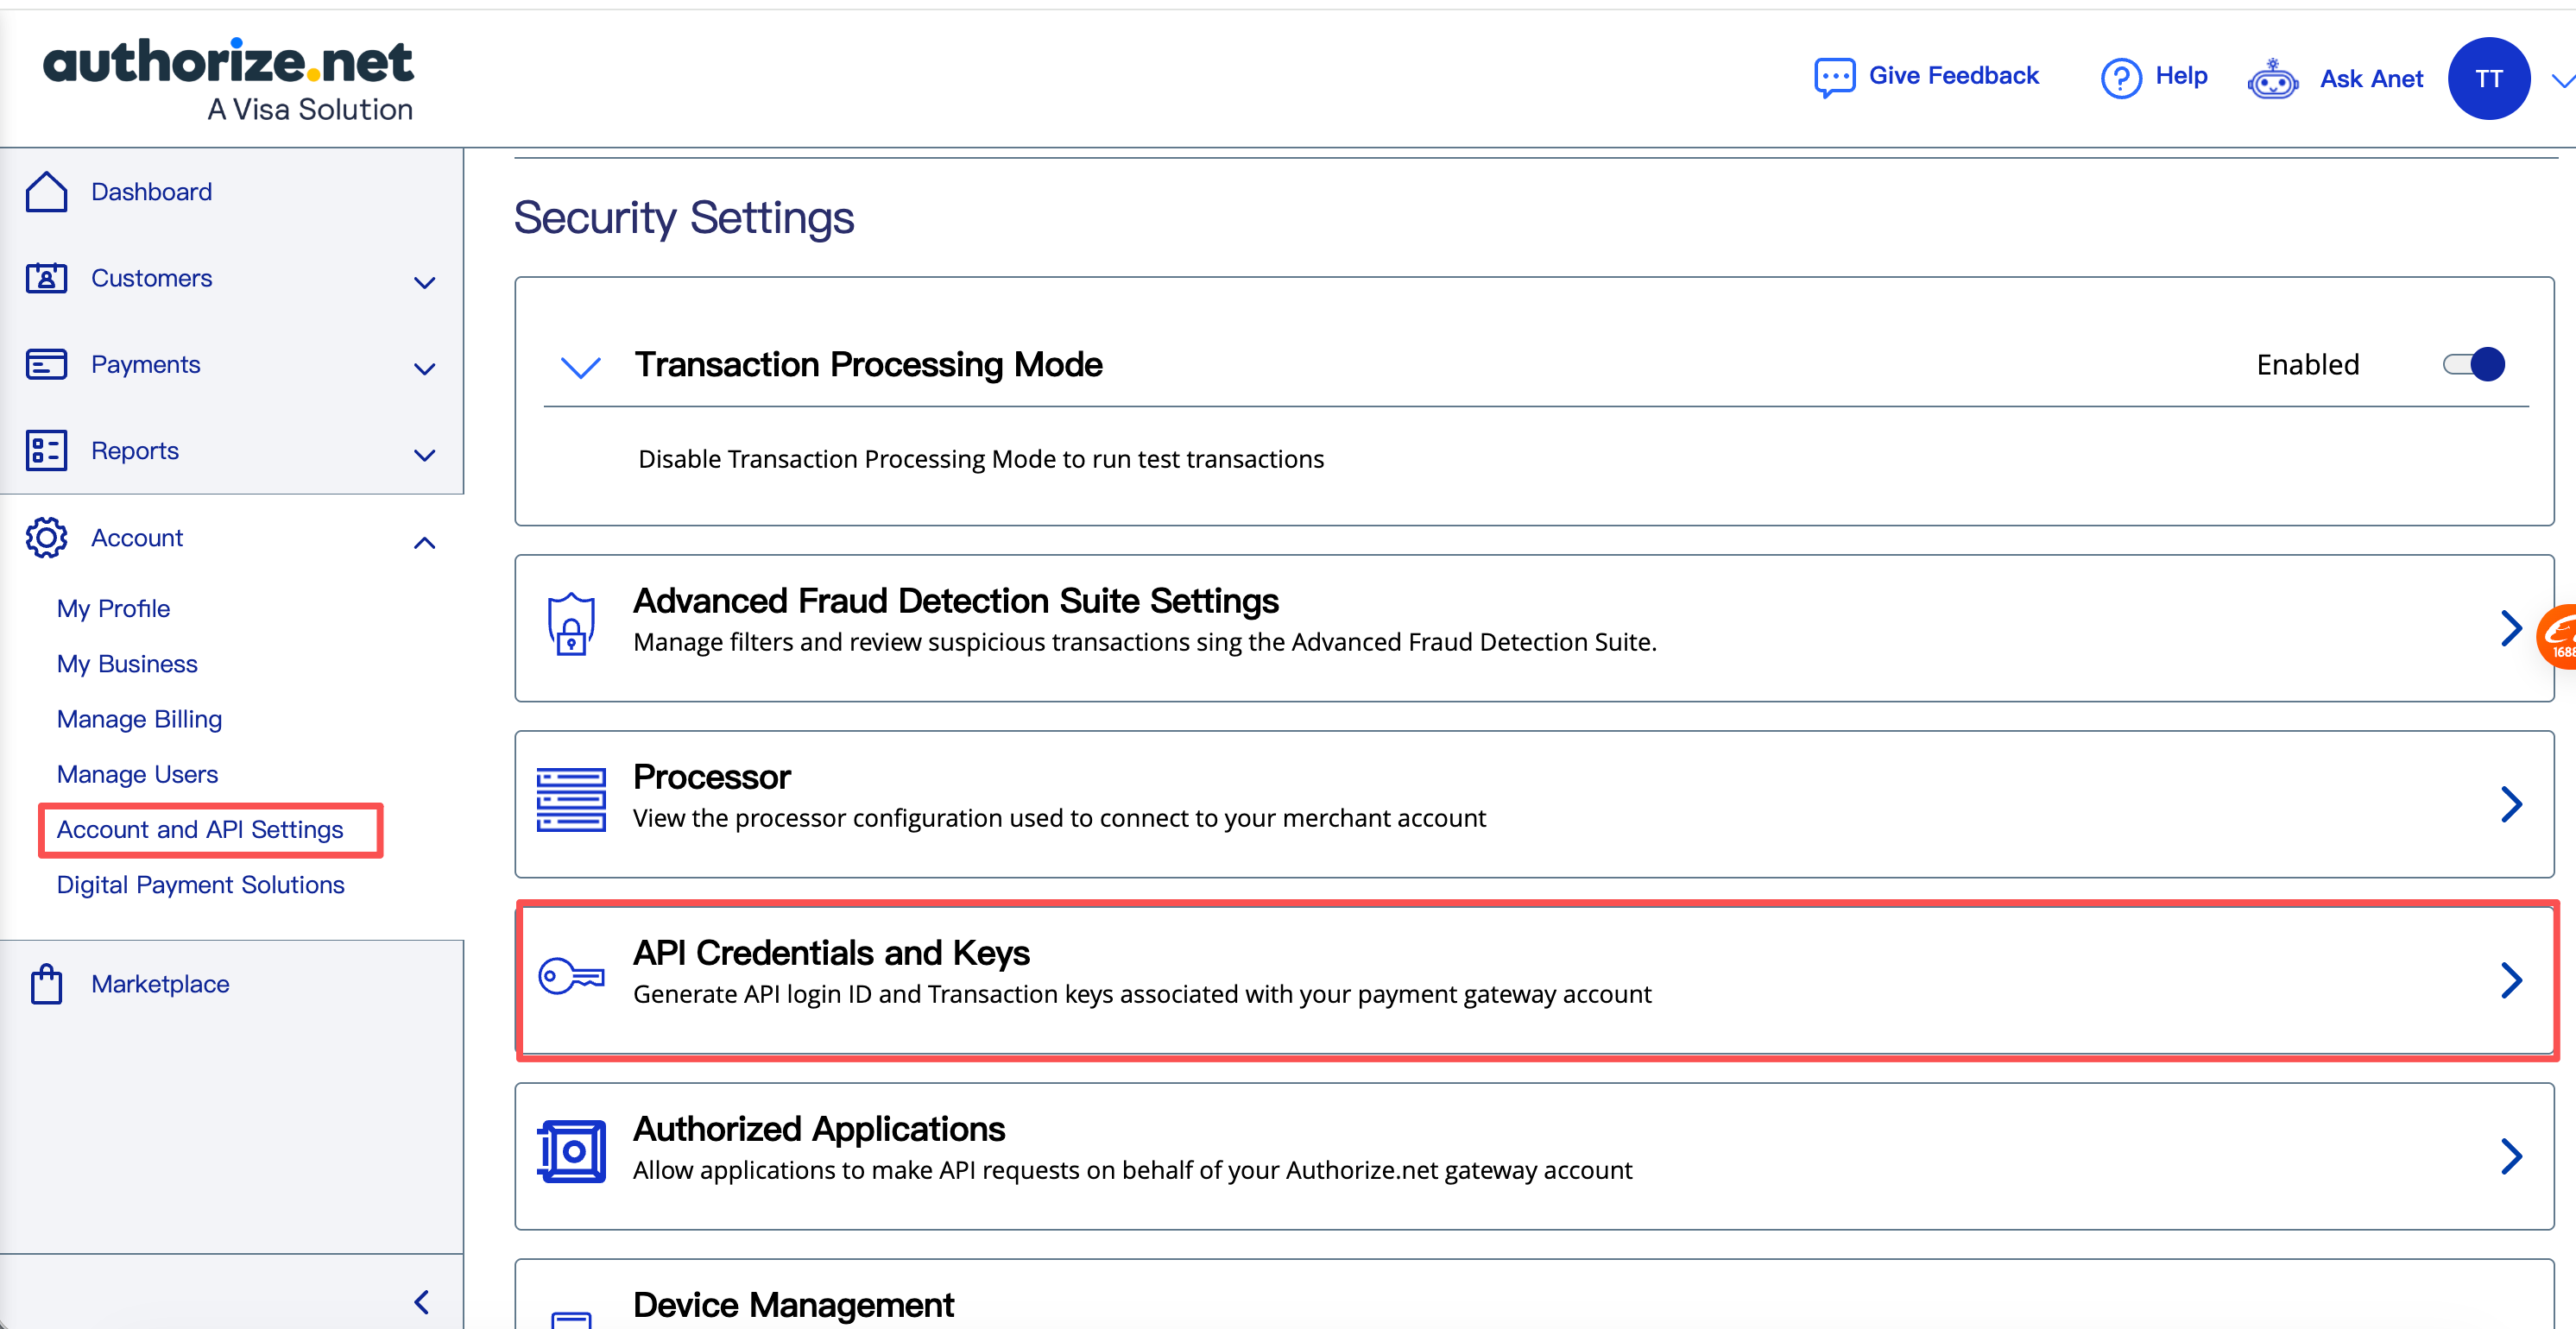Open Processor row right arrow
2576x1329 pixels.
[2511, 804]
